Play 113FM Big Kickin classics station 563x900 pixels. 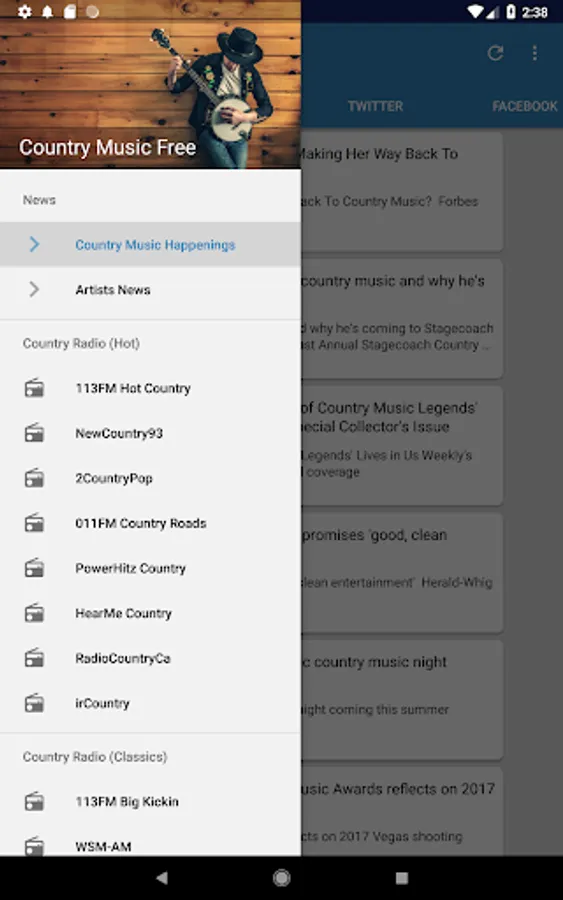(x=150, y=801)
